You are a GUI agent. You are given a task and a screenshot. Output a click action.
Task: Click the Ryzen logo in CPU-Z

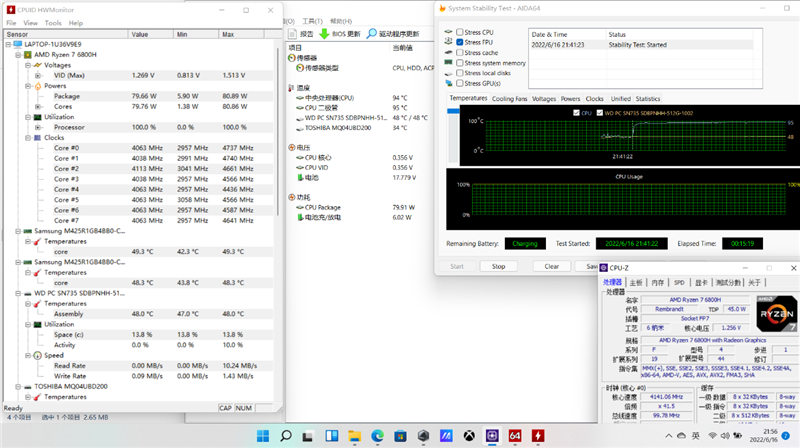(776, 314)
